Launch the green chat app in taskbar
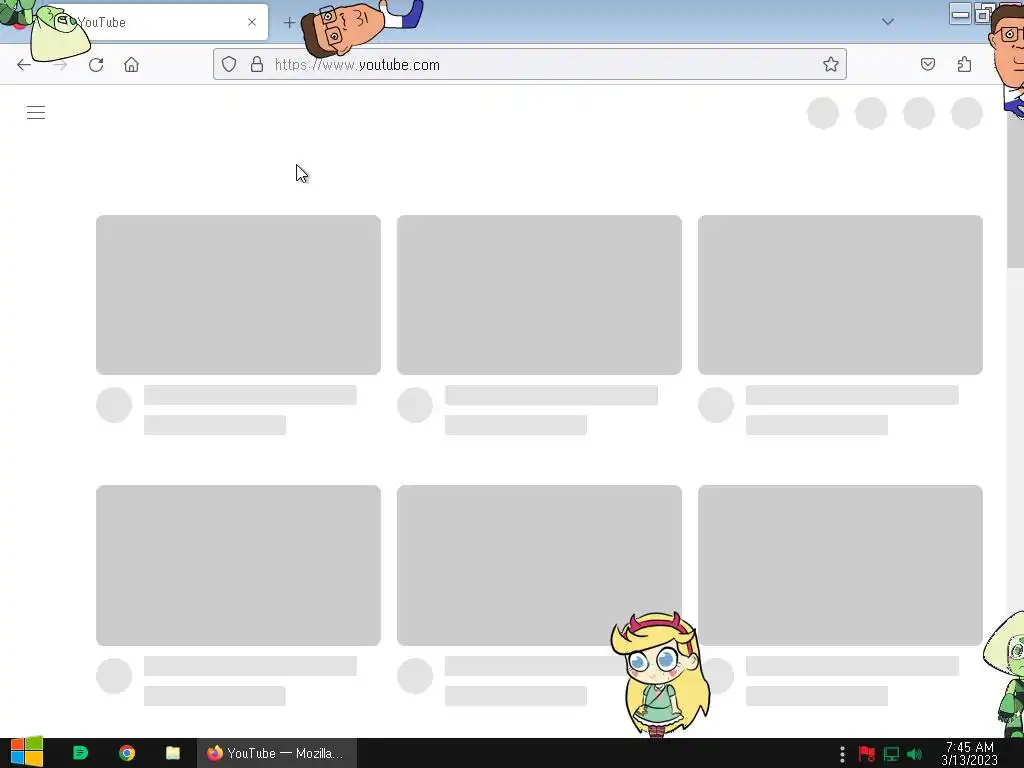 coord(80,753)
